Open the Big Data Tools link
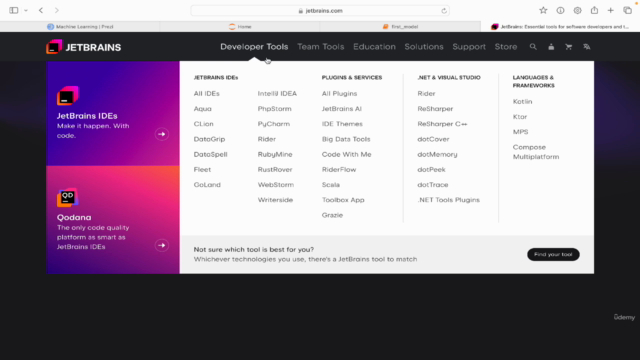 [346, 139]
